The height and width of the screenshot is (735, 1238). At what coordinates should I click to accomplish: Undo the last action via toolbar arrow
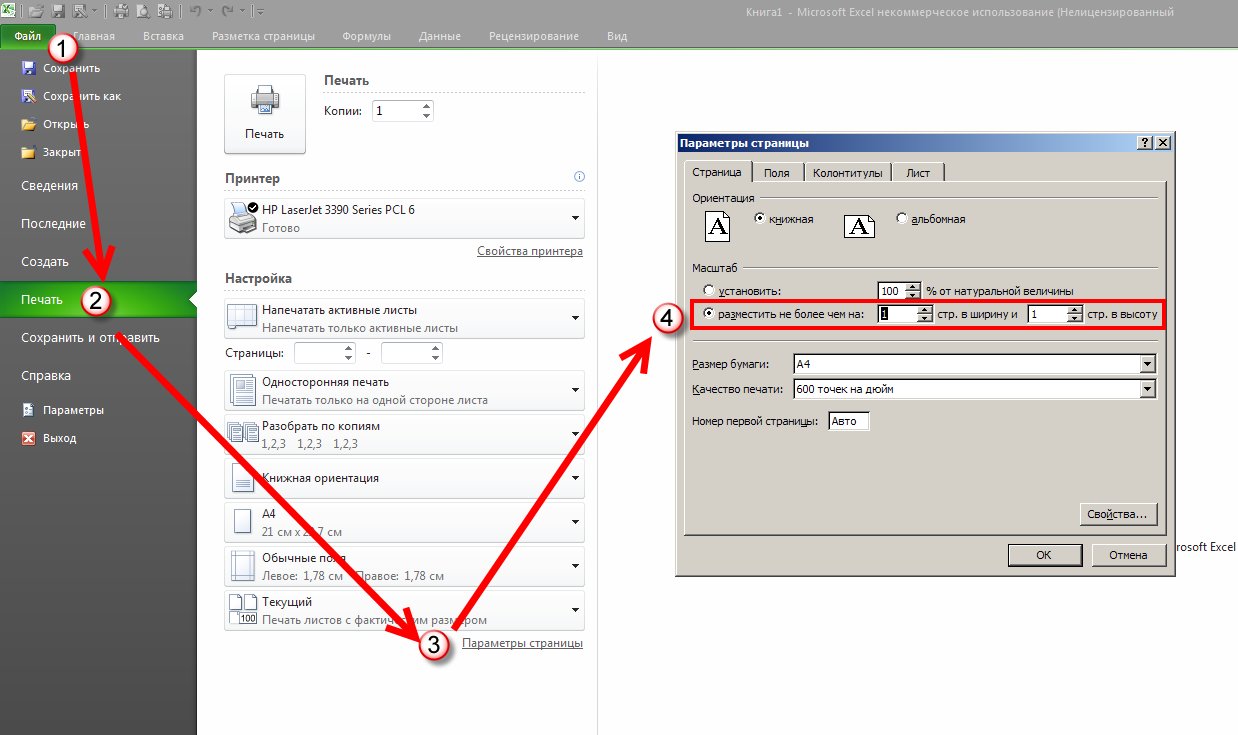[x=195, y=12]
